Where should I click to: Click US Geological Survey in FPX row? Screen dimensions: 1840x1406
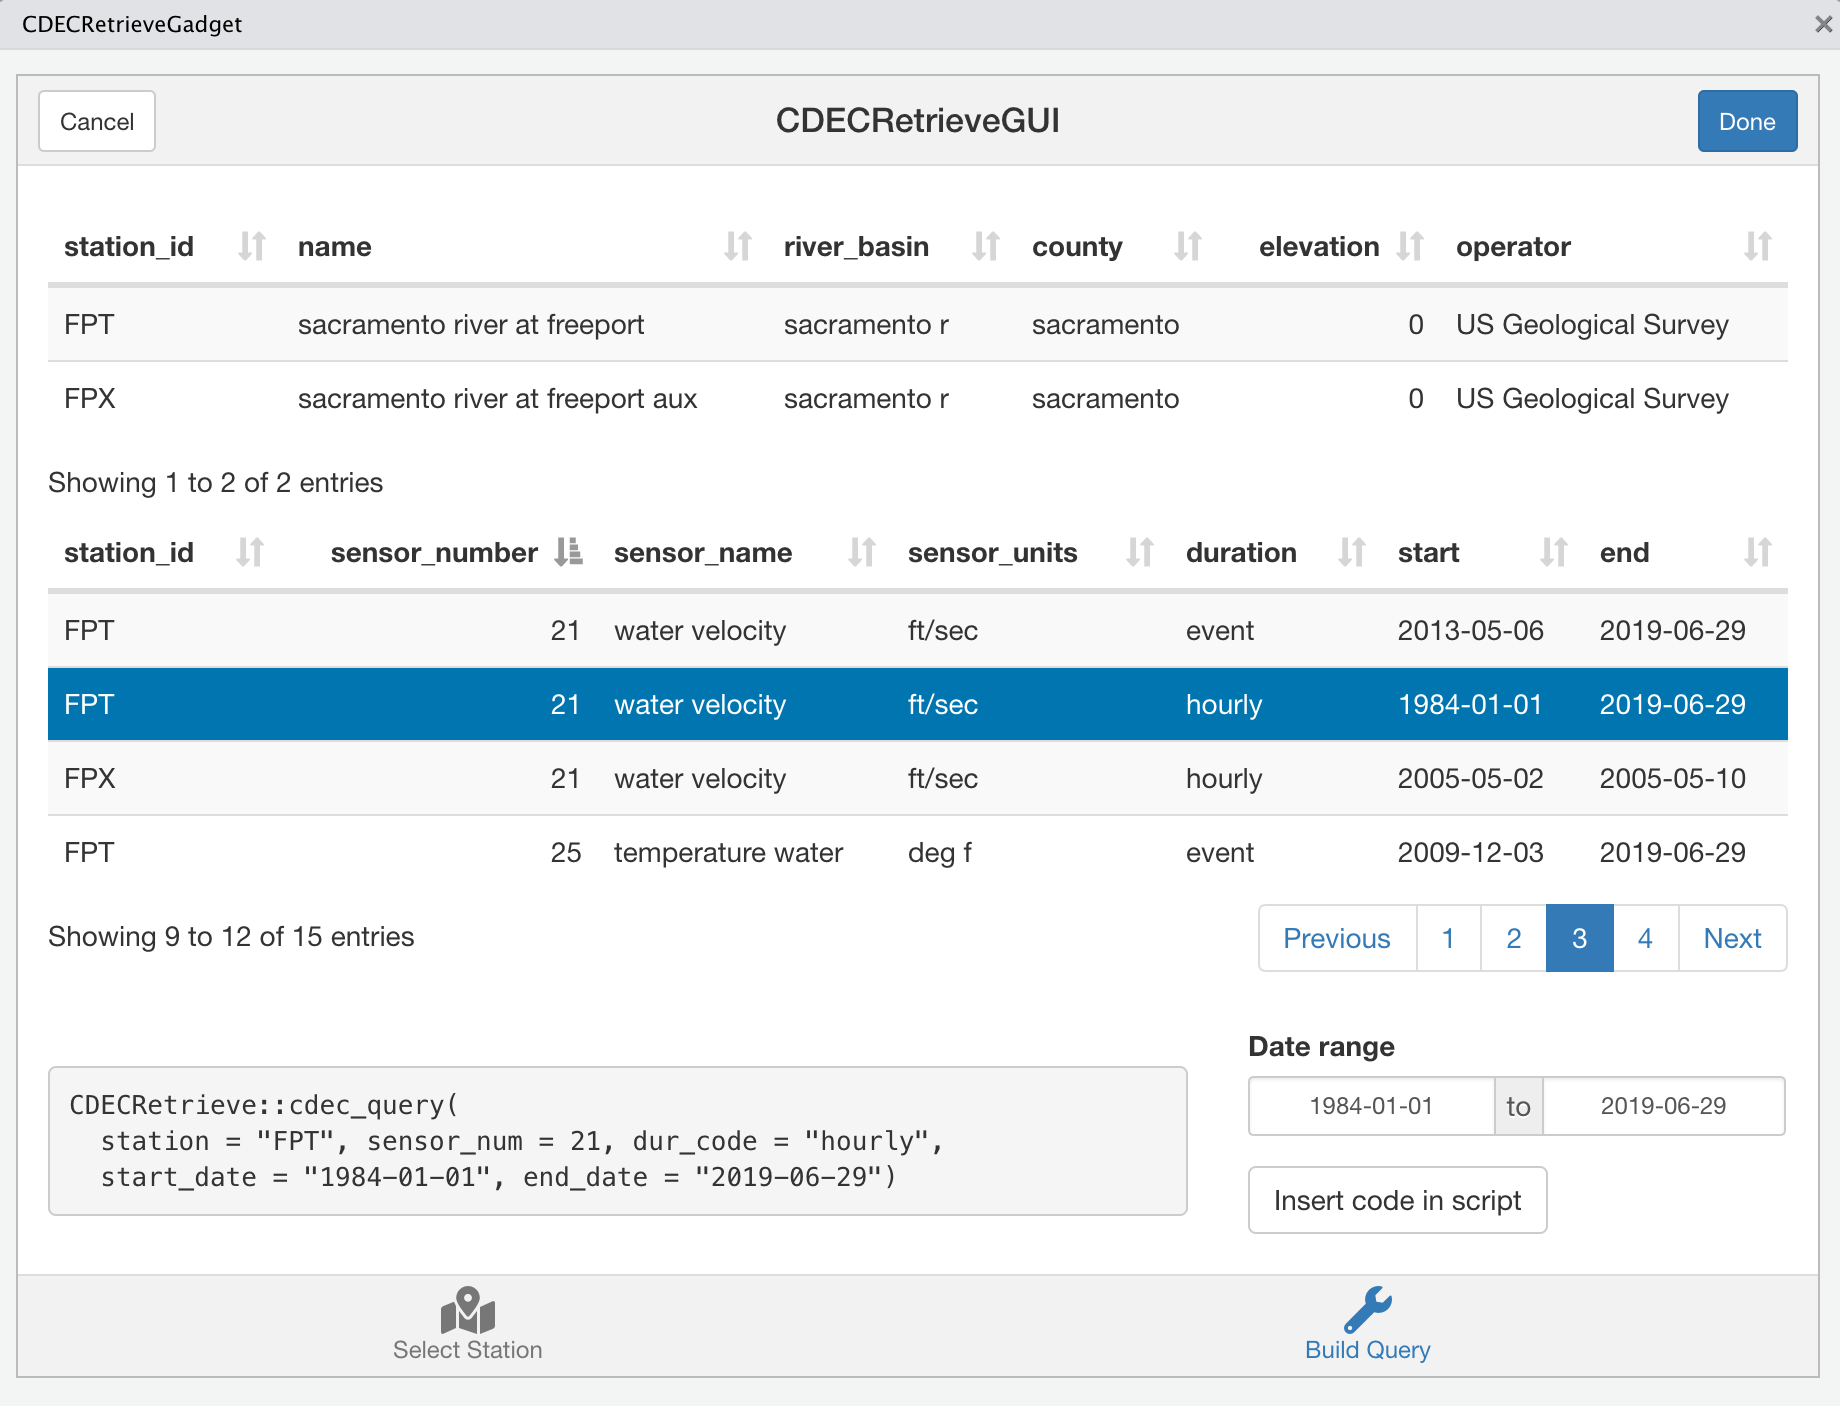[1592, 399]
